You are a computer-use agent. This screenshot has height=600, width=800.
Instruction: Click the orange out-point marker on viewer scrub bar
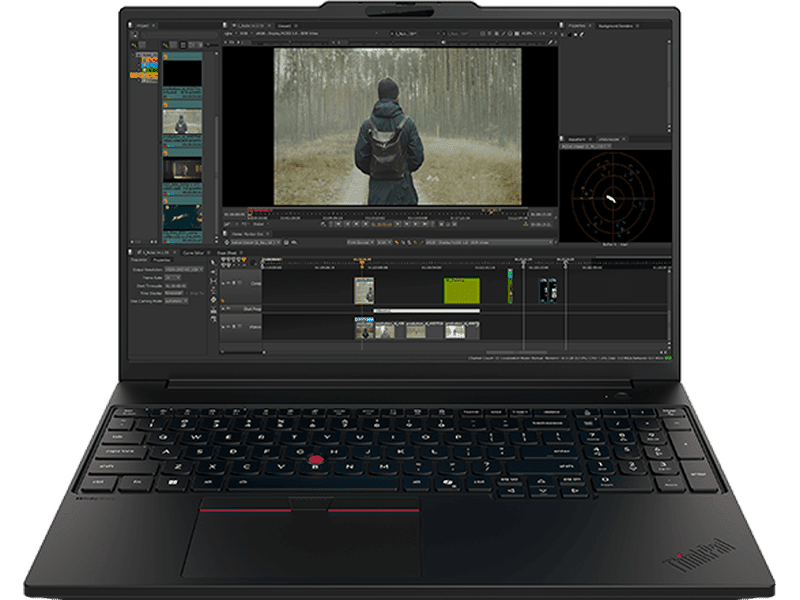tap(491, 211)
